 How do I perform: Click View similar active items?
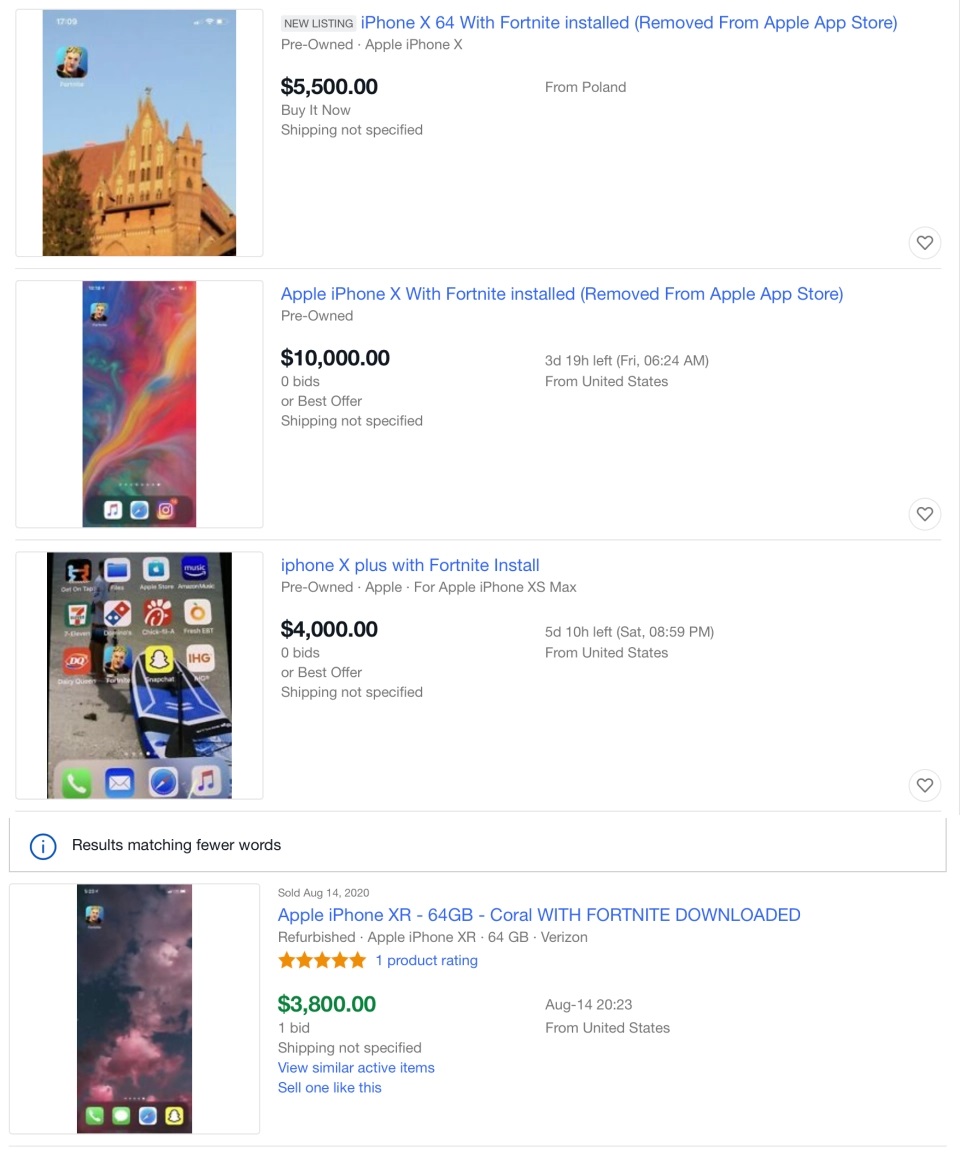356,1068
